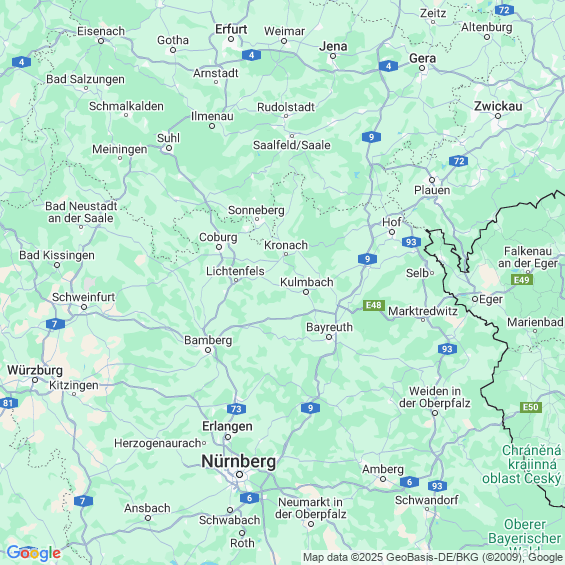This screenshot has width=565, height=565.
Task: Click the A93 highway shield near Hof
Action: (x=411, y=242)
